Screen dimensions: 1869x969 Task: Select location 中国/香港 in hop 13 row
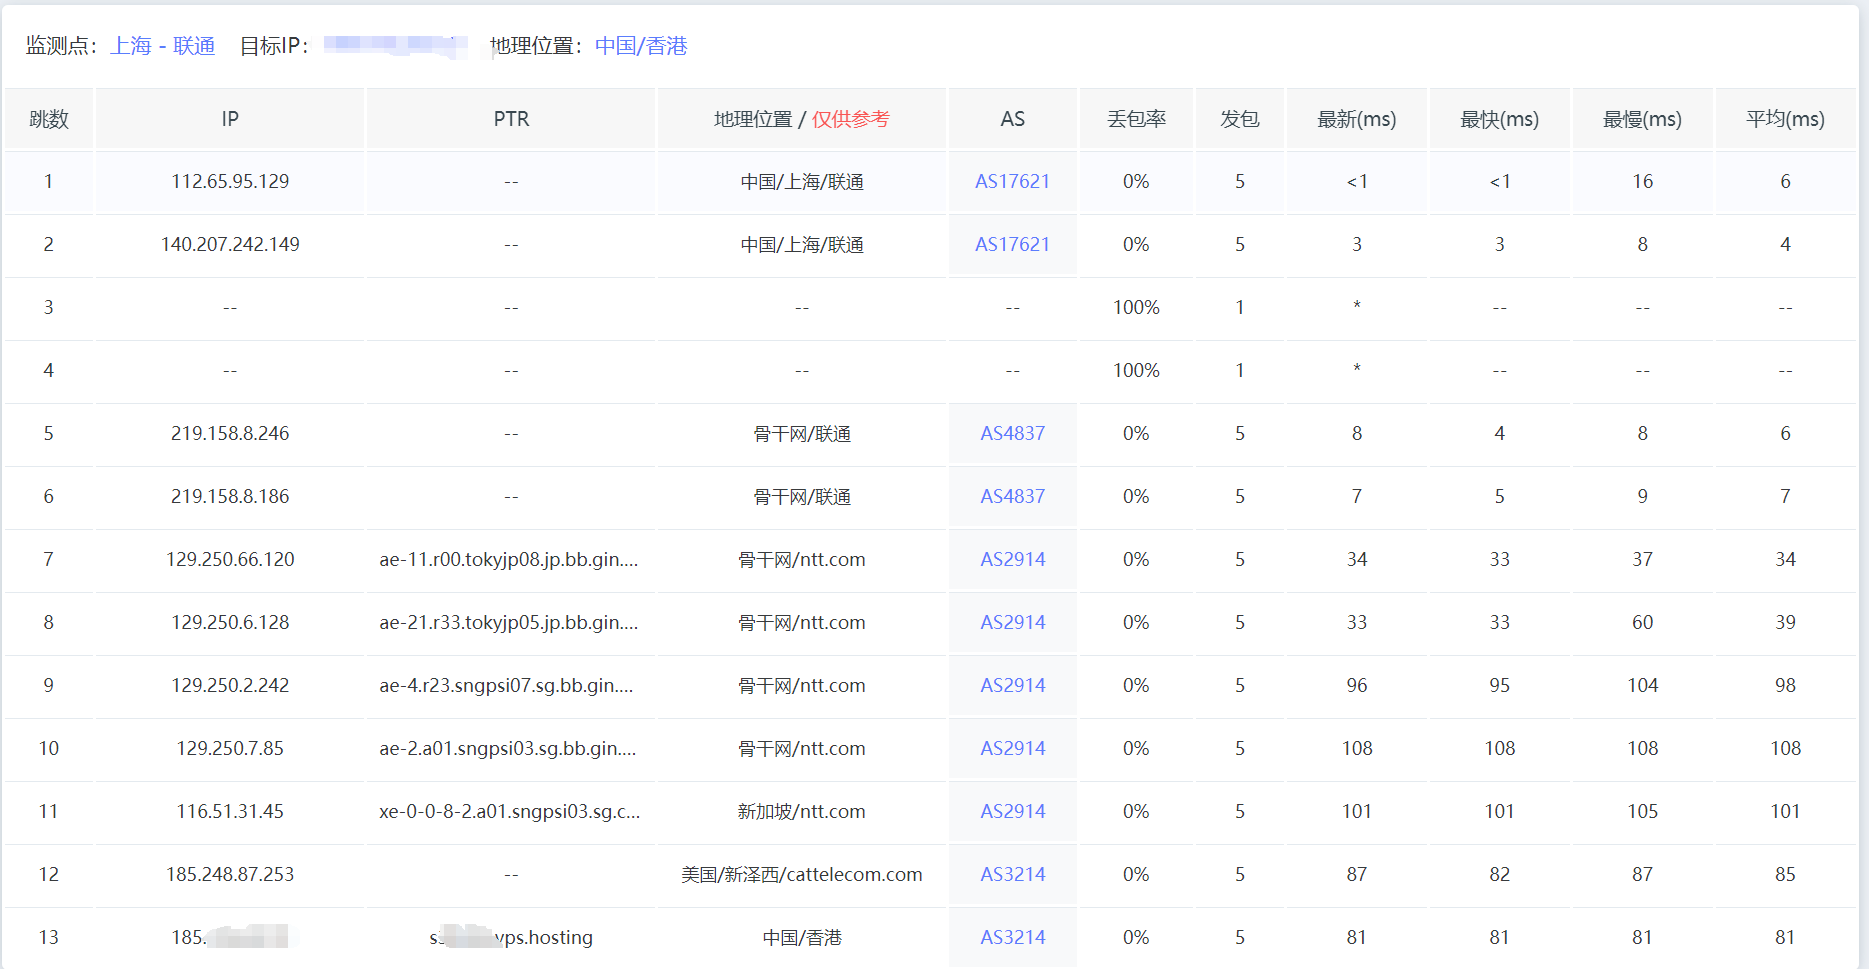click(802, 937)
